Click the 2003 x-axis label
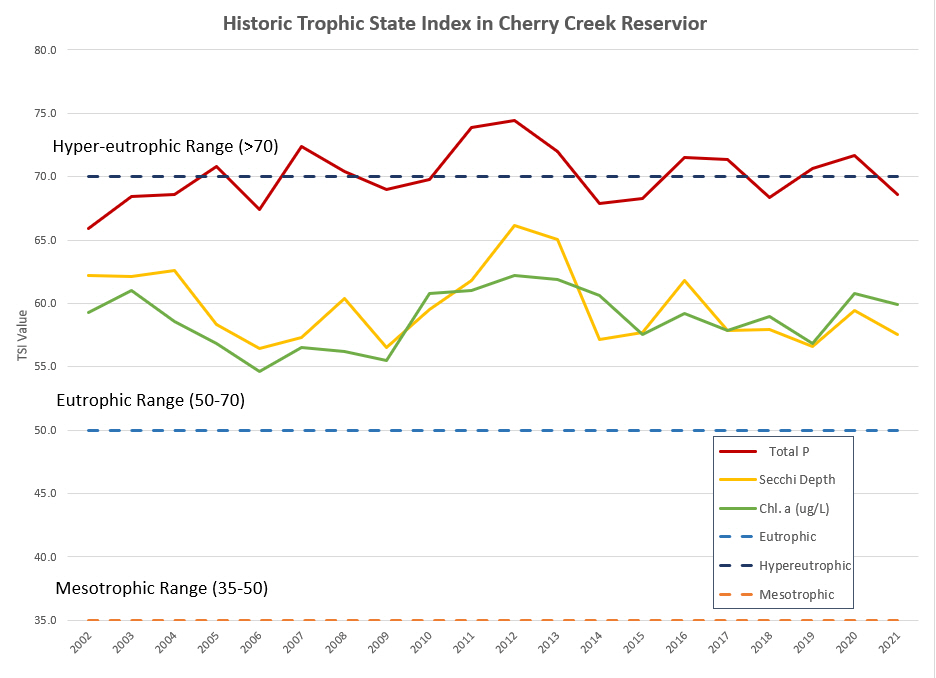Image resolution: width=936 pixels, height=678 pixels. coord(124,642)
